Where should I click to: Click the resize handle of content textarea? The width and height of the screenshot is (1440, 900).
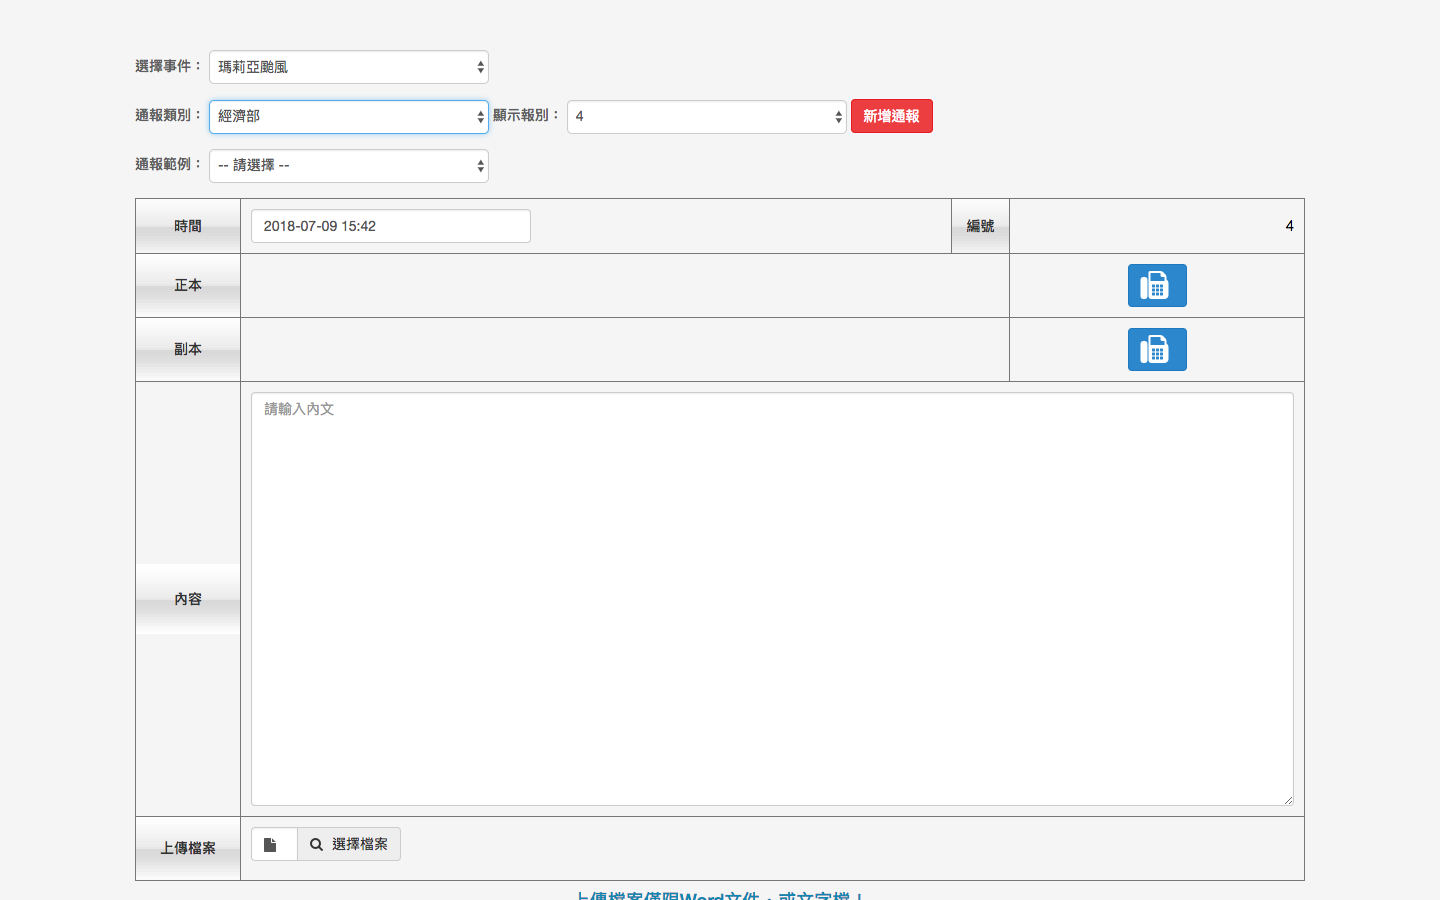coord(1288,800)
